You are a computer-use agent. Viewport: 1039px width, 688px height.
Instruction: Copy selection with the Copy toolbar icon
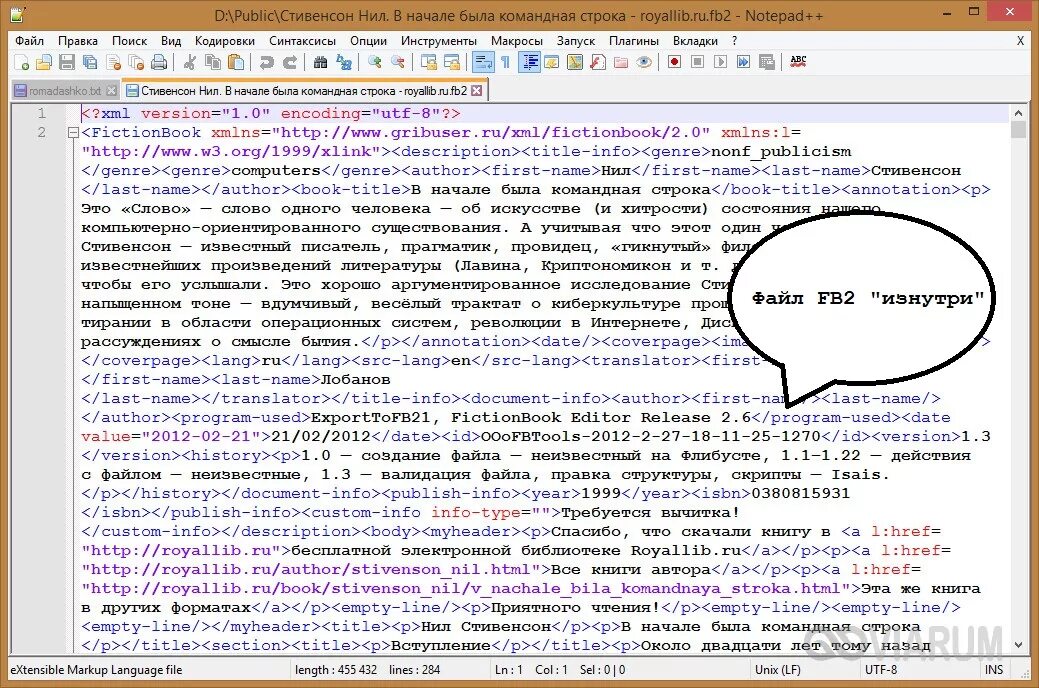pos(213,62)
